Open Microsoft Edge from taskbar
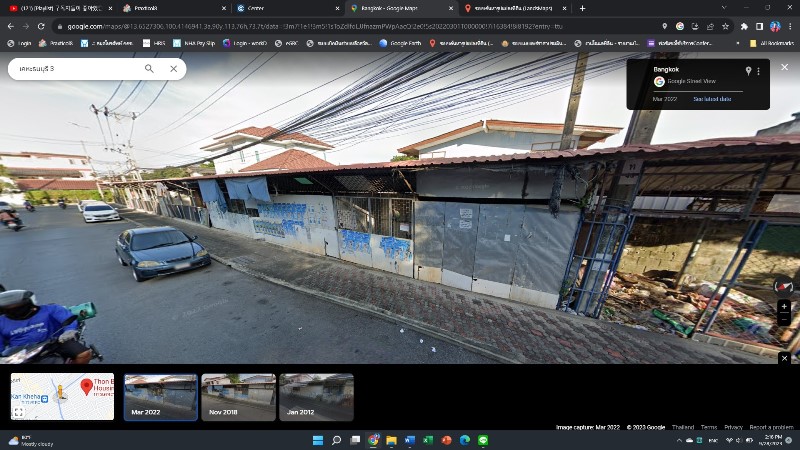The height and width of the screenshot is (450, 800). coord(465,440)
